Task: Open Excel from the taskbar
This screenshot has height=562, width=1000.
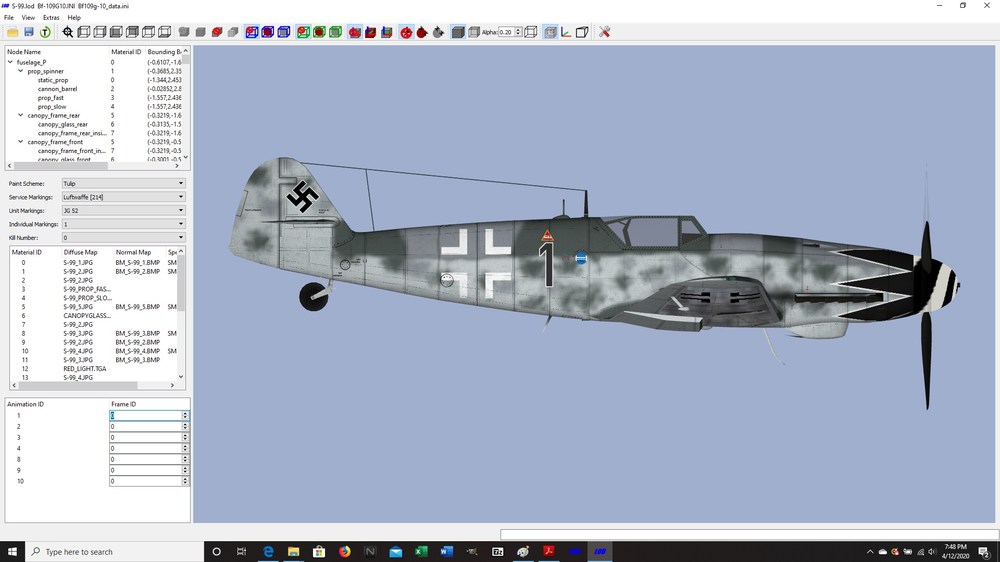Action: point(421,552)
